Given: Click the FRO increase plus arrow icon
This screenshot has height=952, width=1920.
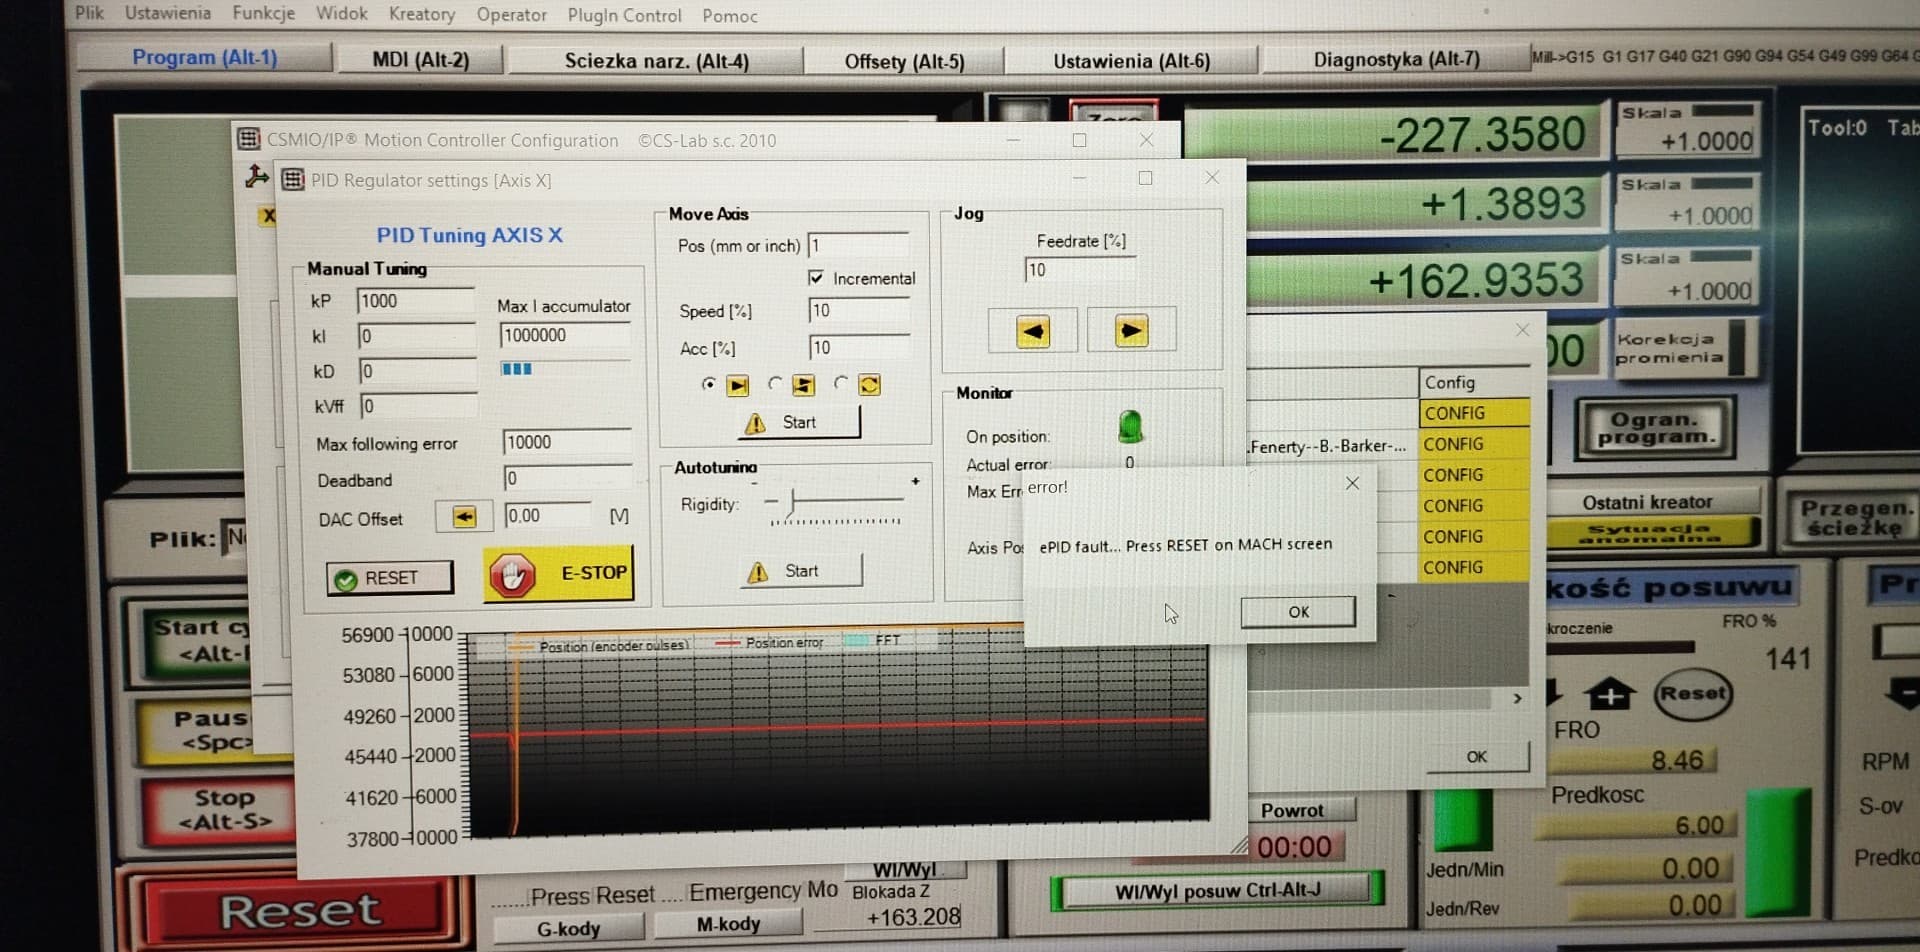Looking at the screenshot, I should 1609,693.
